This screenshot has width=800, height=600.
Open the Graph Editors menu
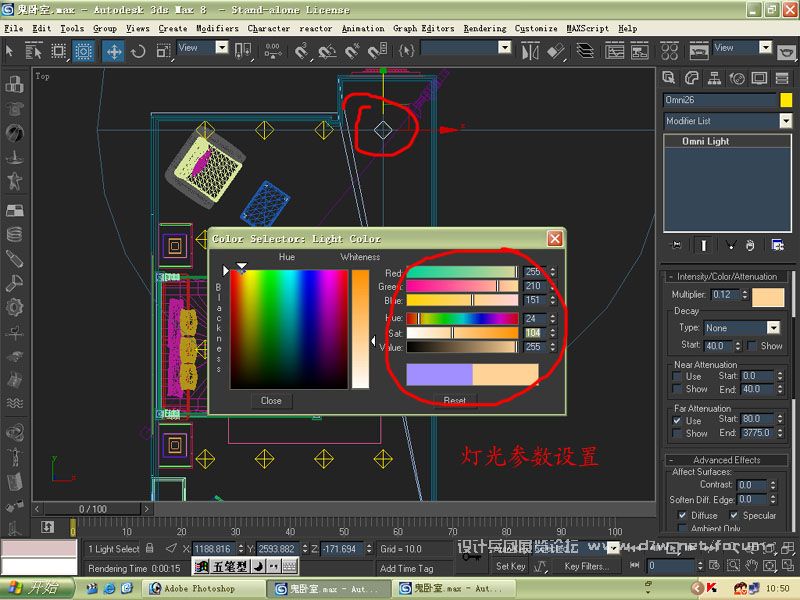click(423, 29)
